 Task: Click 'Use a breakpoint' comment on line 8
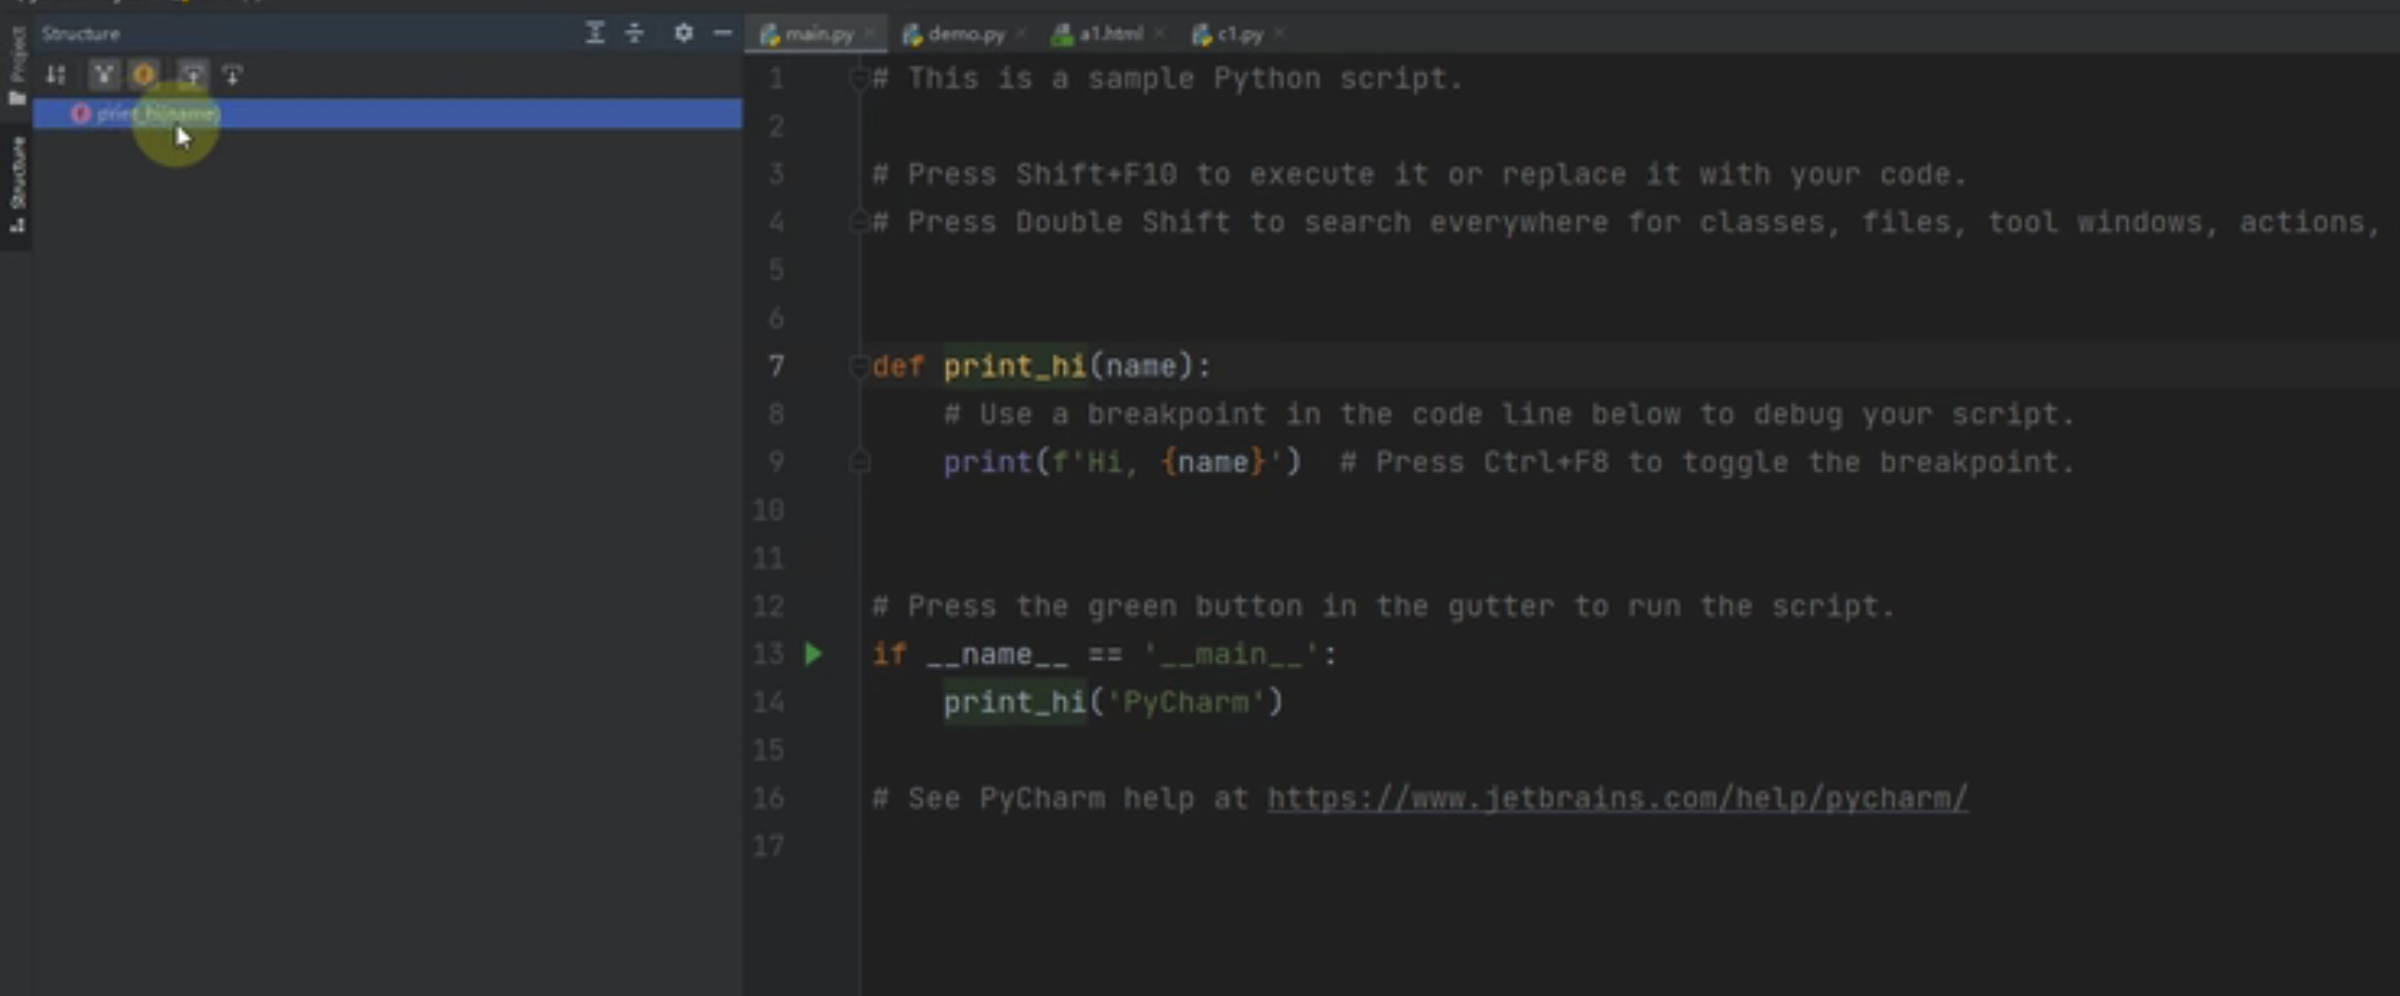coord(1509,414)
